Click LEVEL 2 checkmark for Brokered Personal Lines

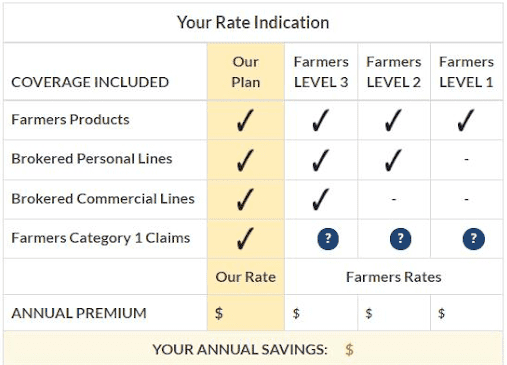coord(393,160)
